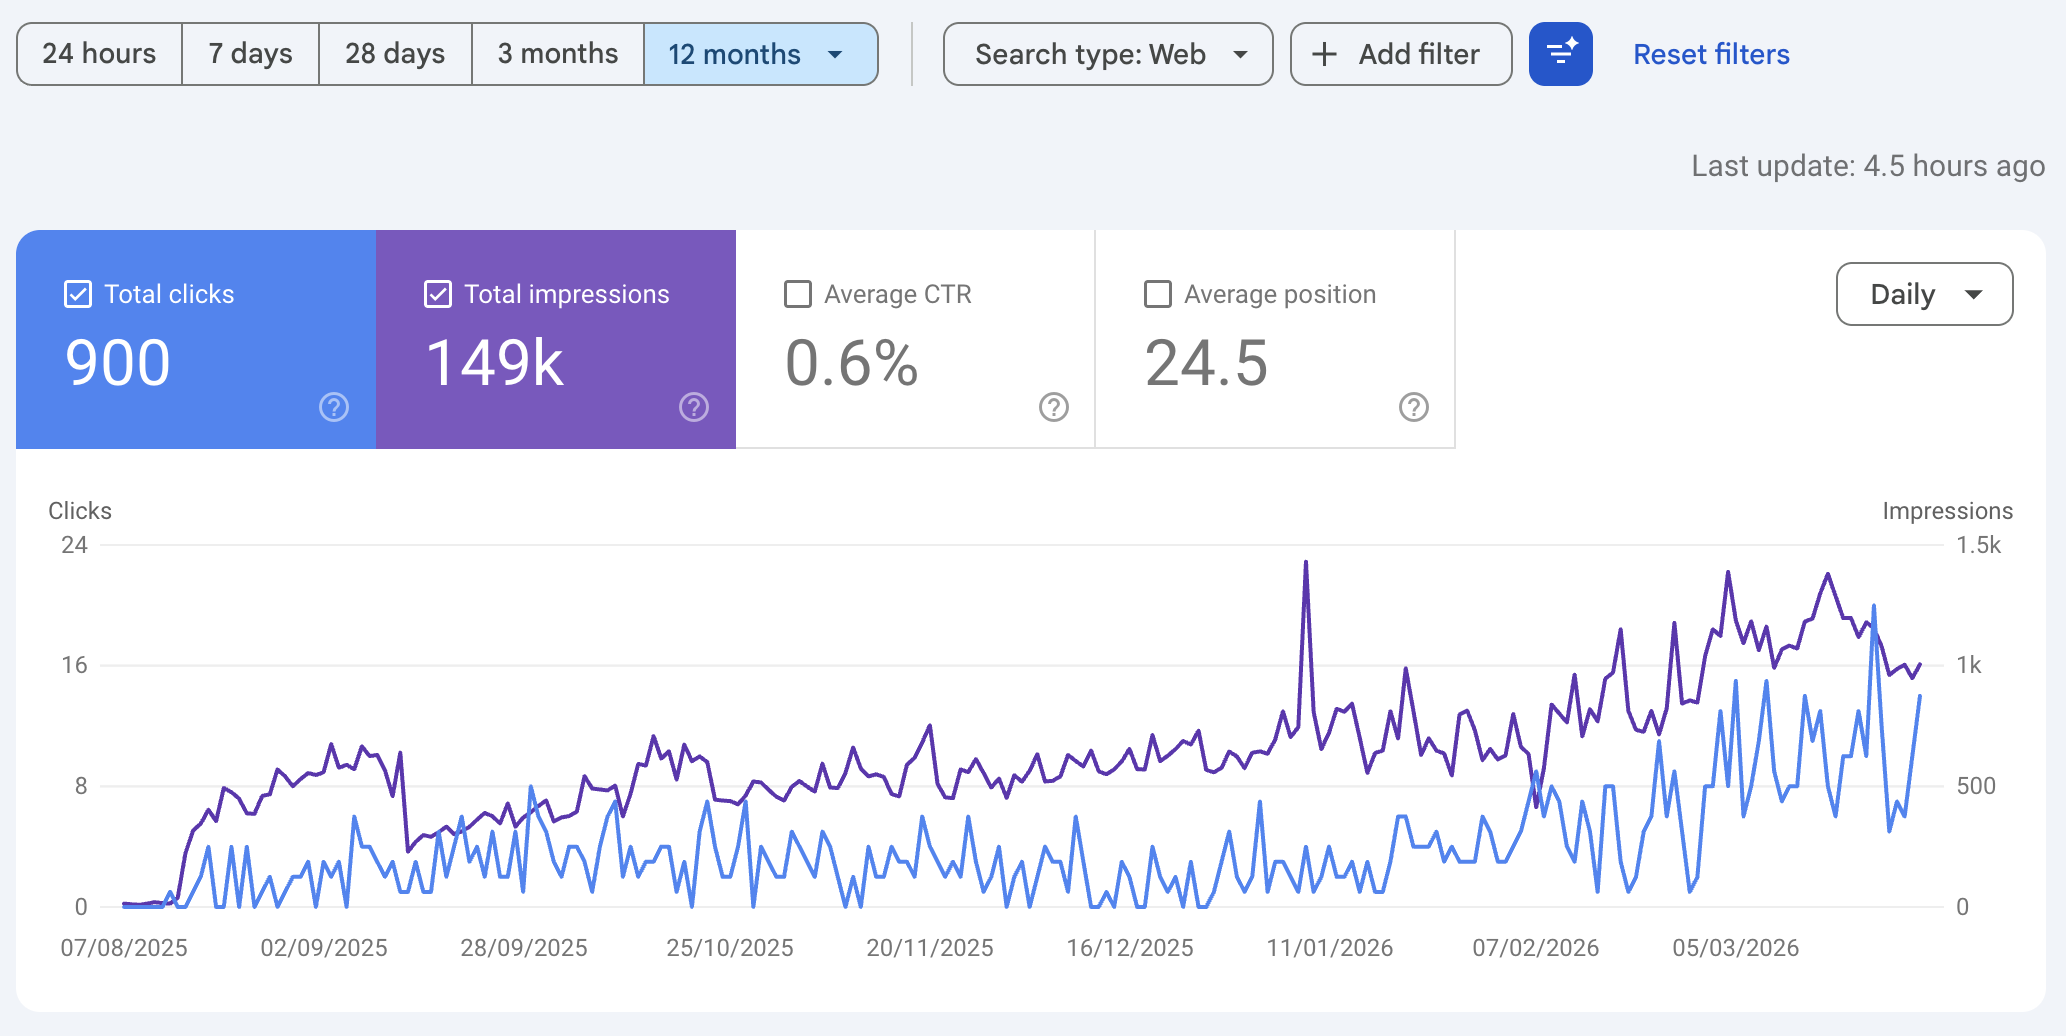2066x1036 pixels.
Task: Select the 3 months date range tab
Action: point(557,54)
